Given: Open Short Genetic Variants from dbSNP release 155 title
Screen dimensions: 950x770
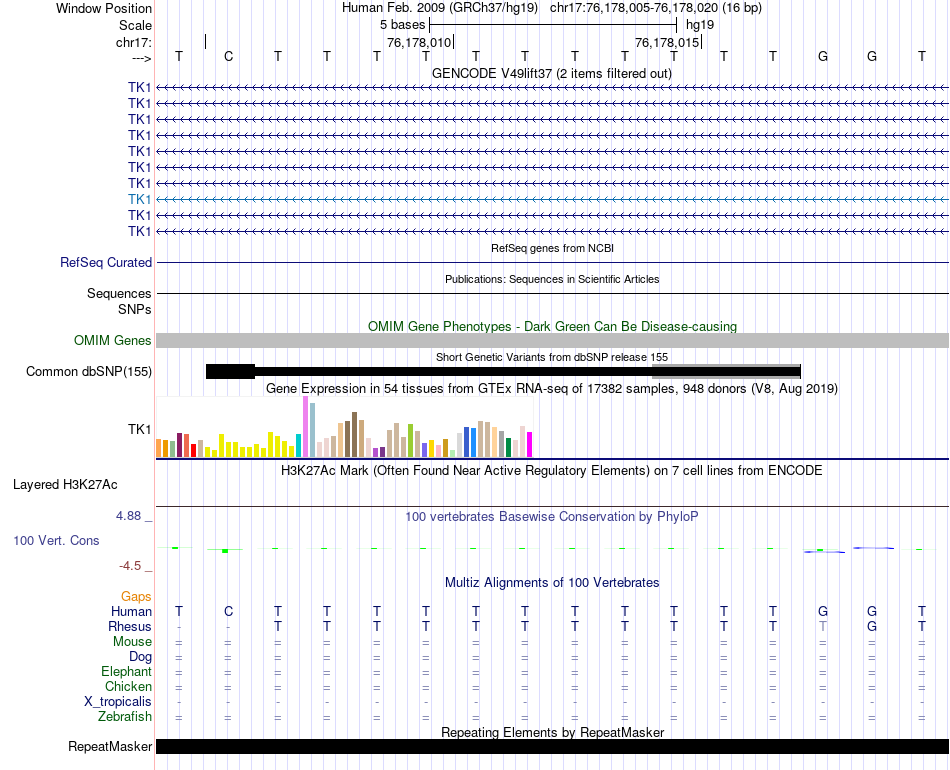Looking at the screenshot, I should 552,357.
